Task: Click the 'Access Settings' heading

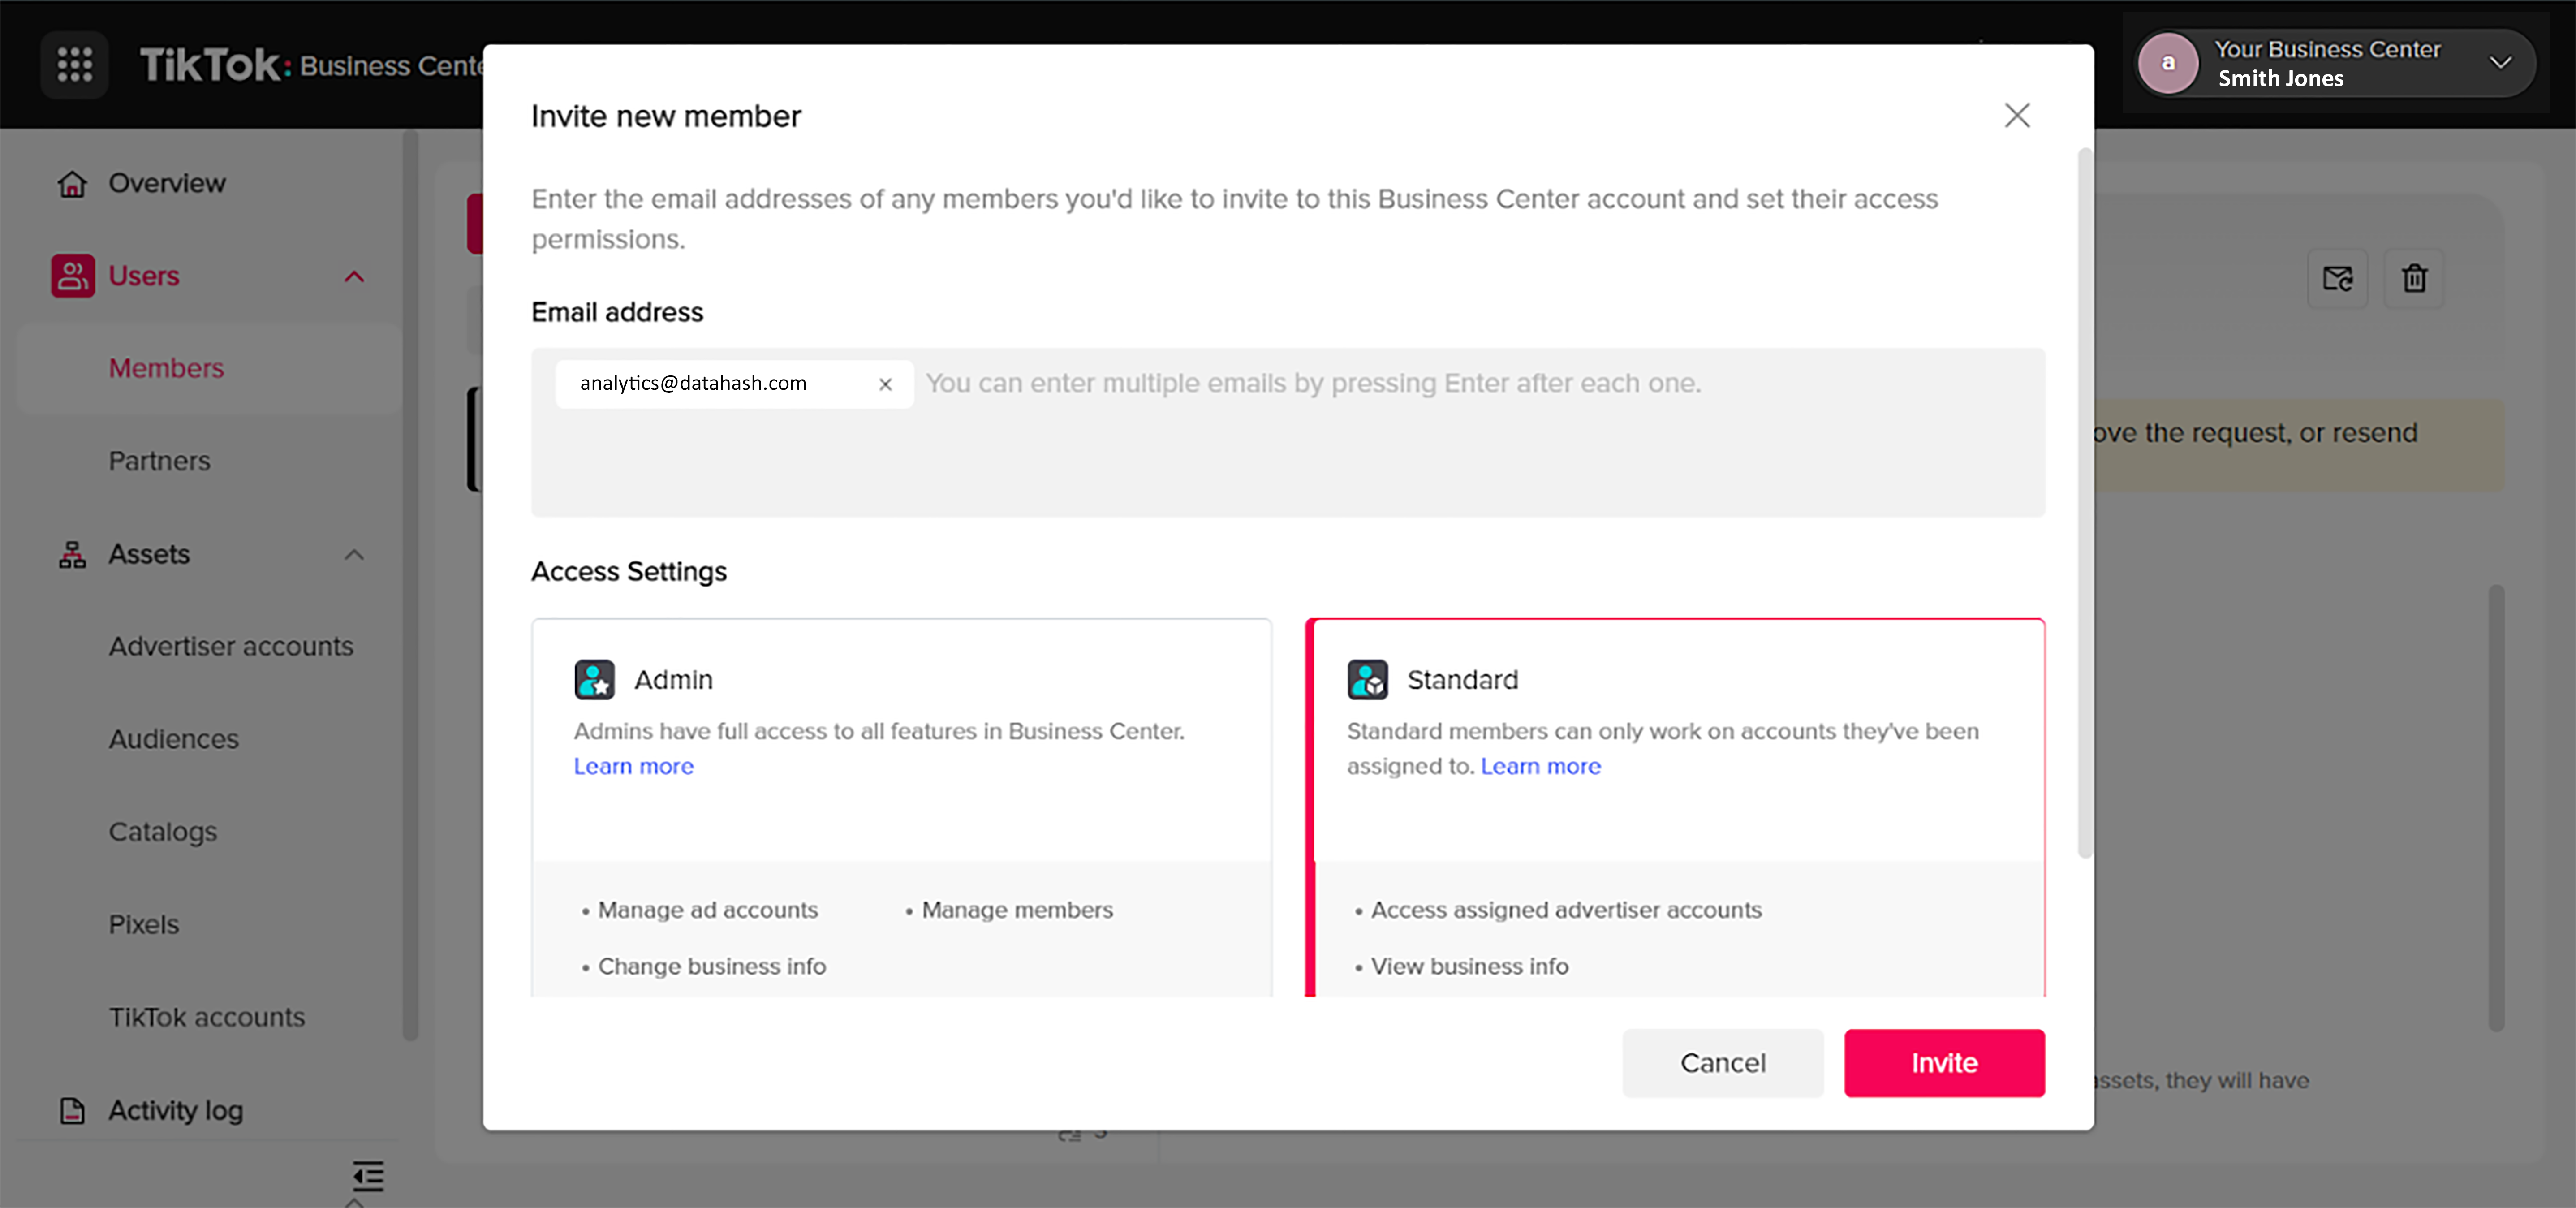Action: click(629, 572)
